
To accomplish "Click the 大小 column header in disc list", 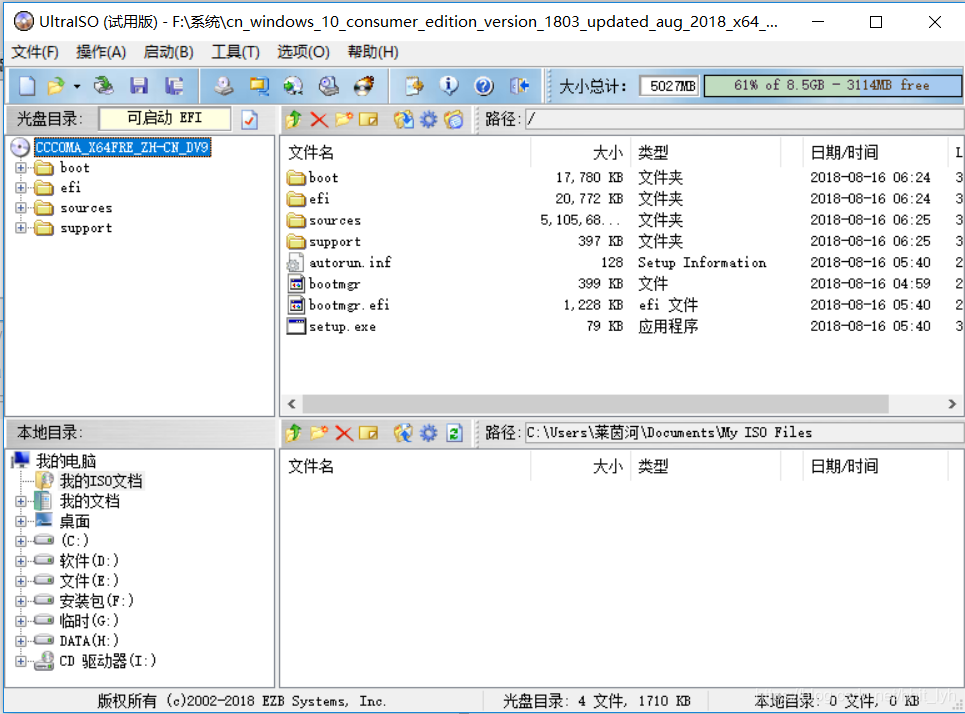I will pos(580,153).
